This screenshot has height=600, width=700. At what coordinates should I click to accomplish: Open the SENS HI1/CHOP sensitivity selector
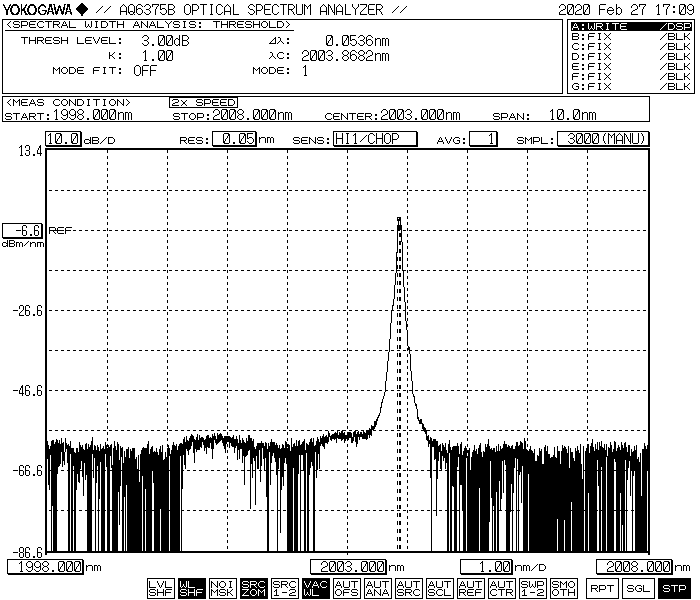click(x=374, y=139)
